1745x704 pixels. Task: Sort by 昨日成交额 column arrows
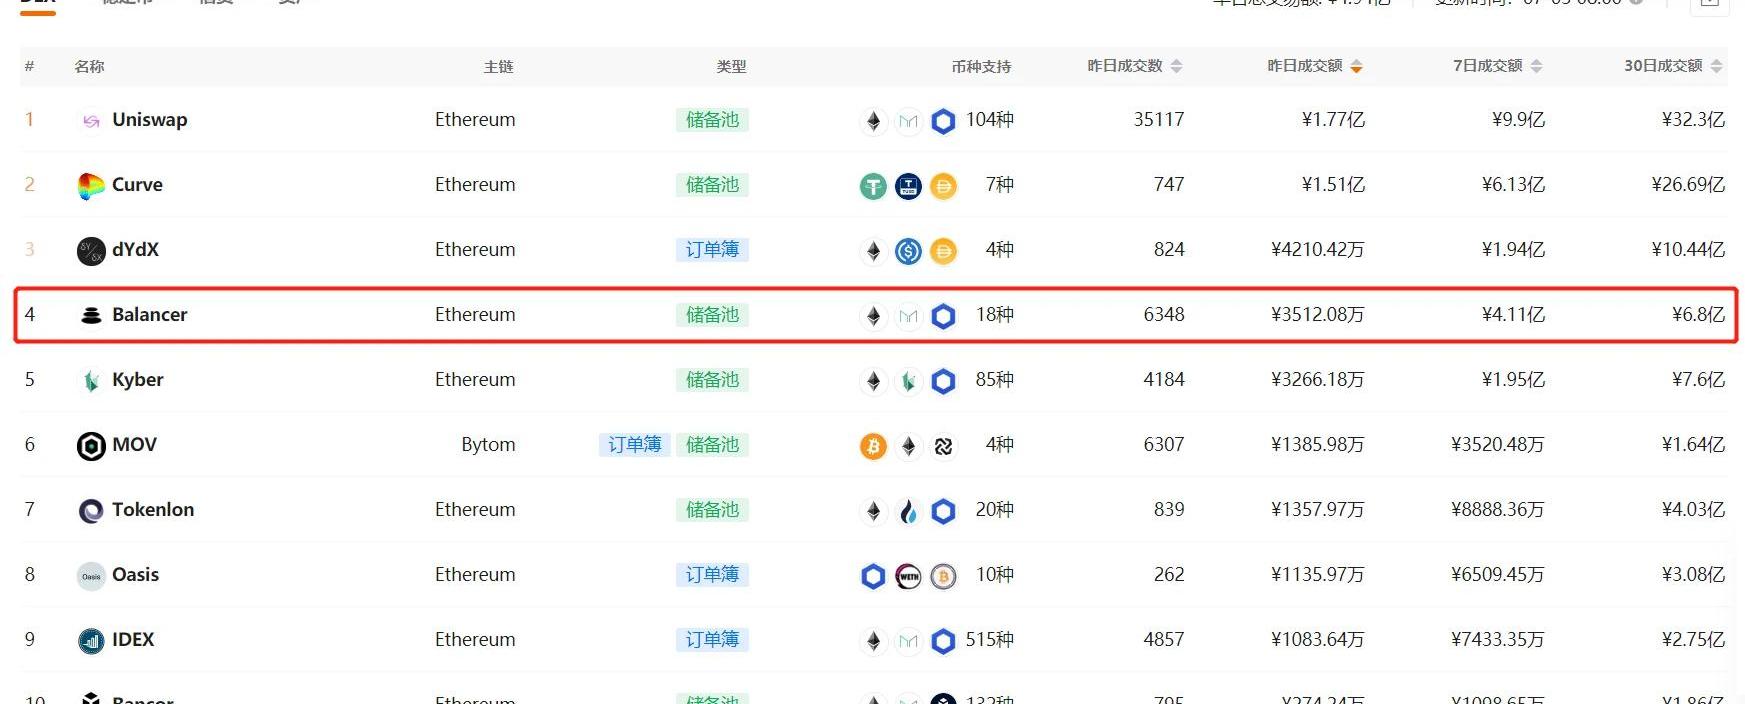point(1356,66)
